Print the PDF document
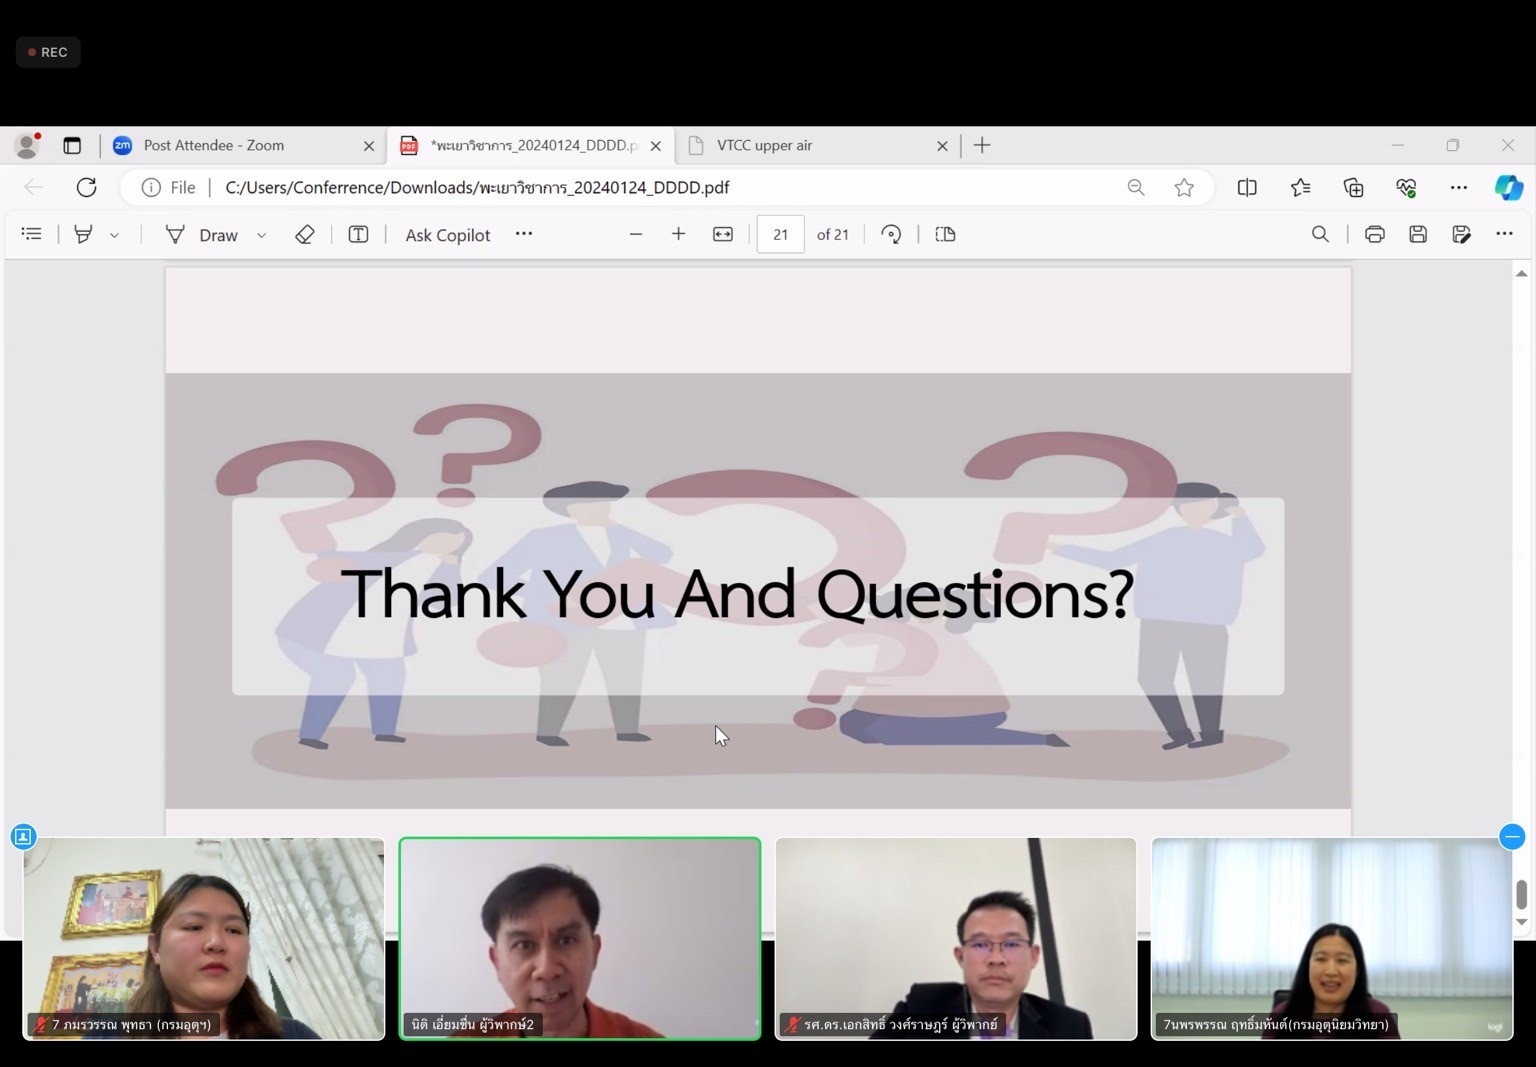 1375,234
